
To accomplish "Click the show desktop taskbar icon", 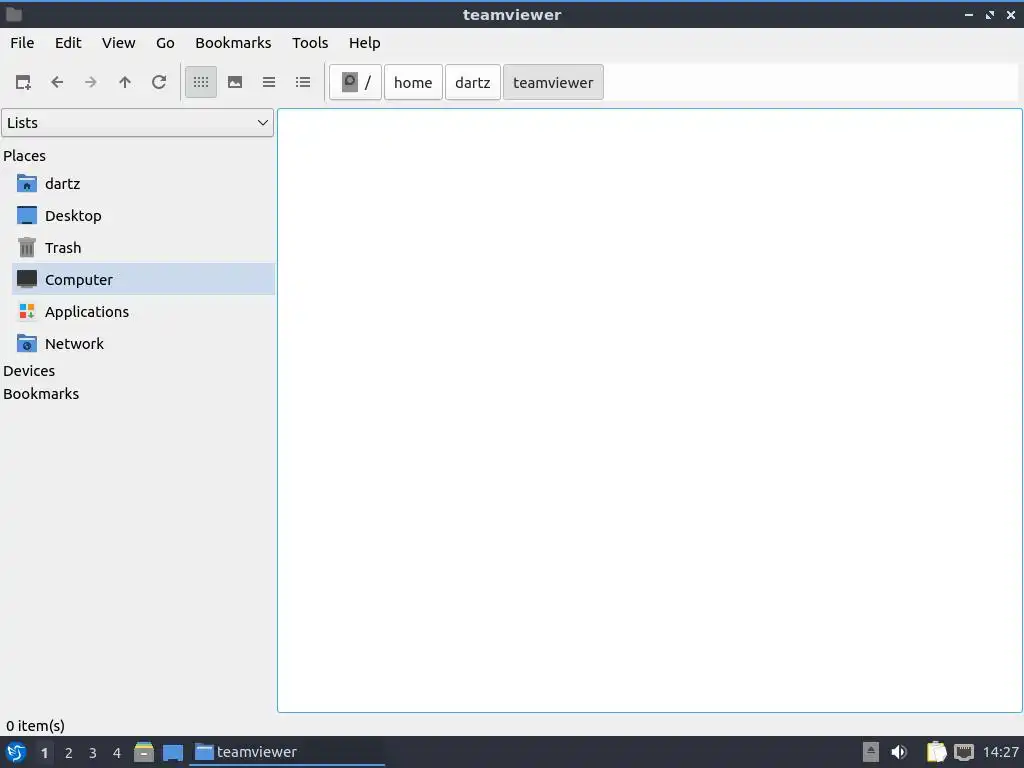I will [x=173, y=752].
